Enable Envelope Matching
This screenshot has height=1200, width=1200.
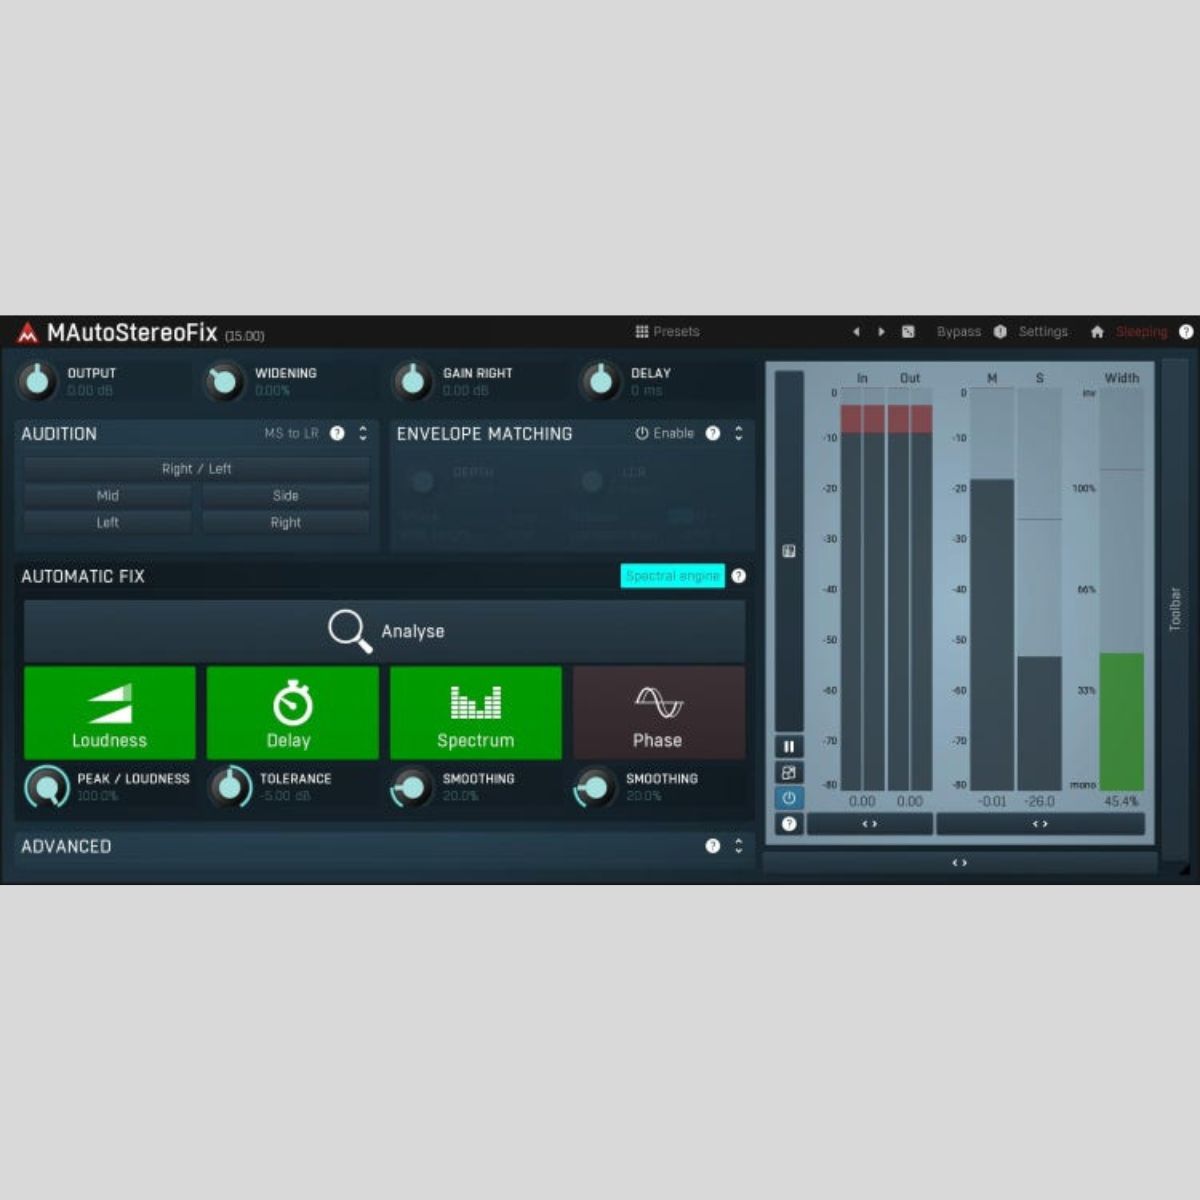click(664, 433)
